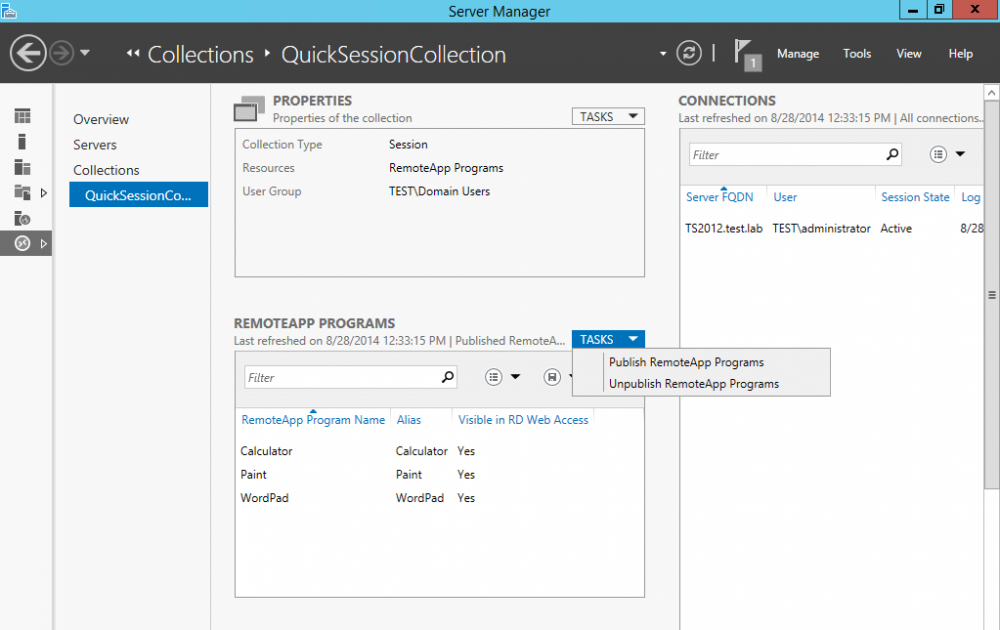The height and width of the screenshot is (630, 1000).
Task: Click the Properties collection icon
Action: point(249,109)
